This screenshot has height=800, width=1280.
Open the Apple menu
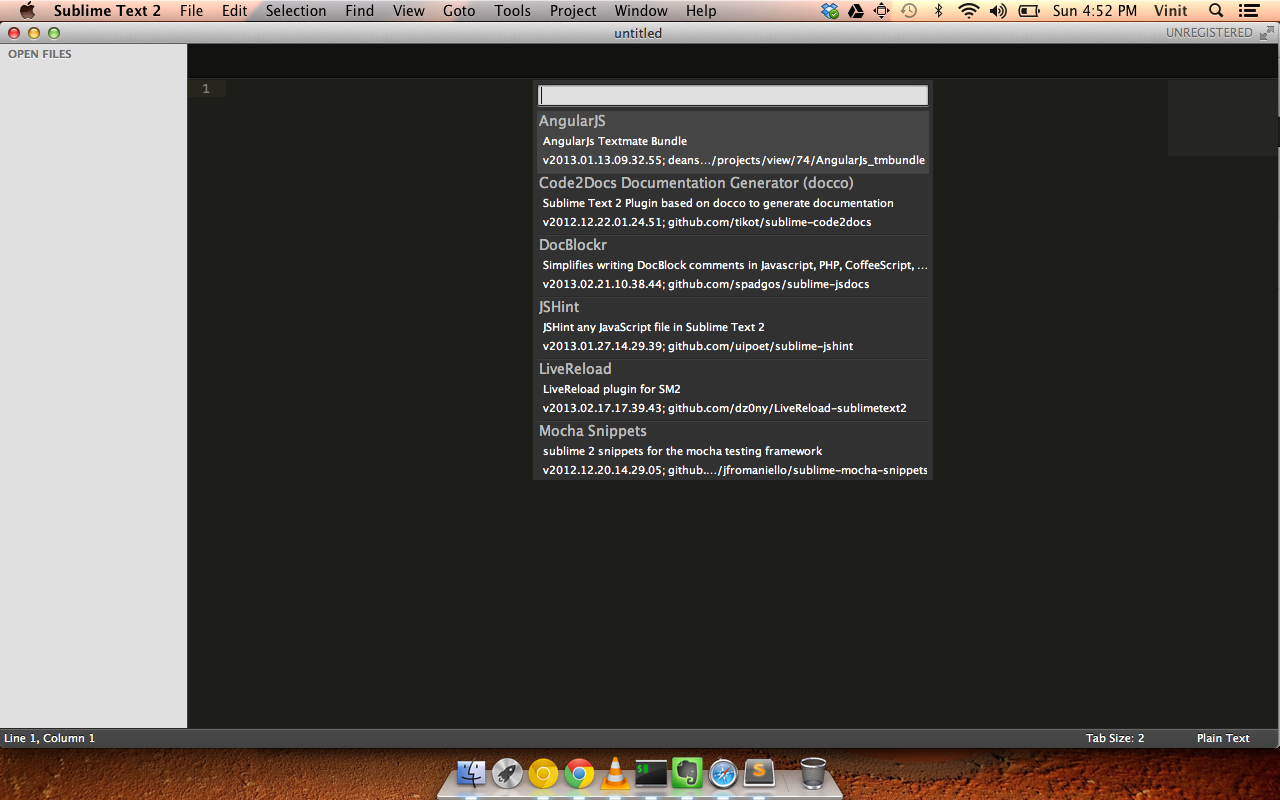click(27, 11)
